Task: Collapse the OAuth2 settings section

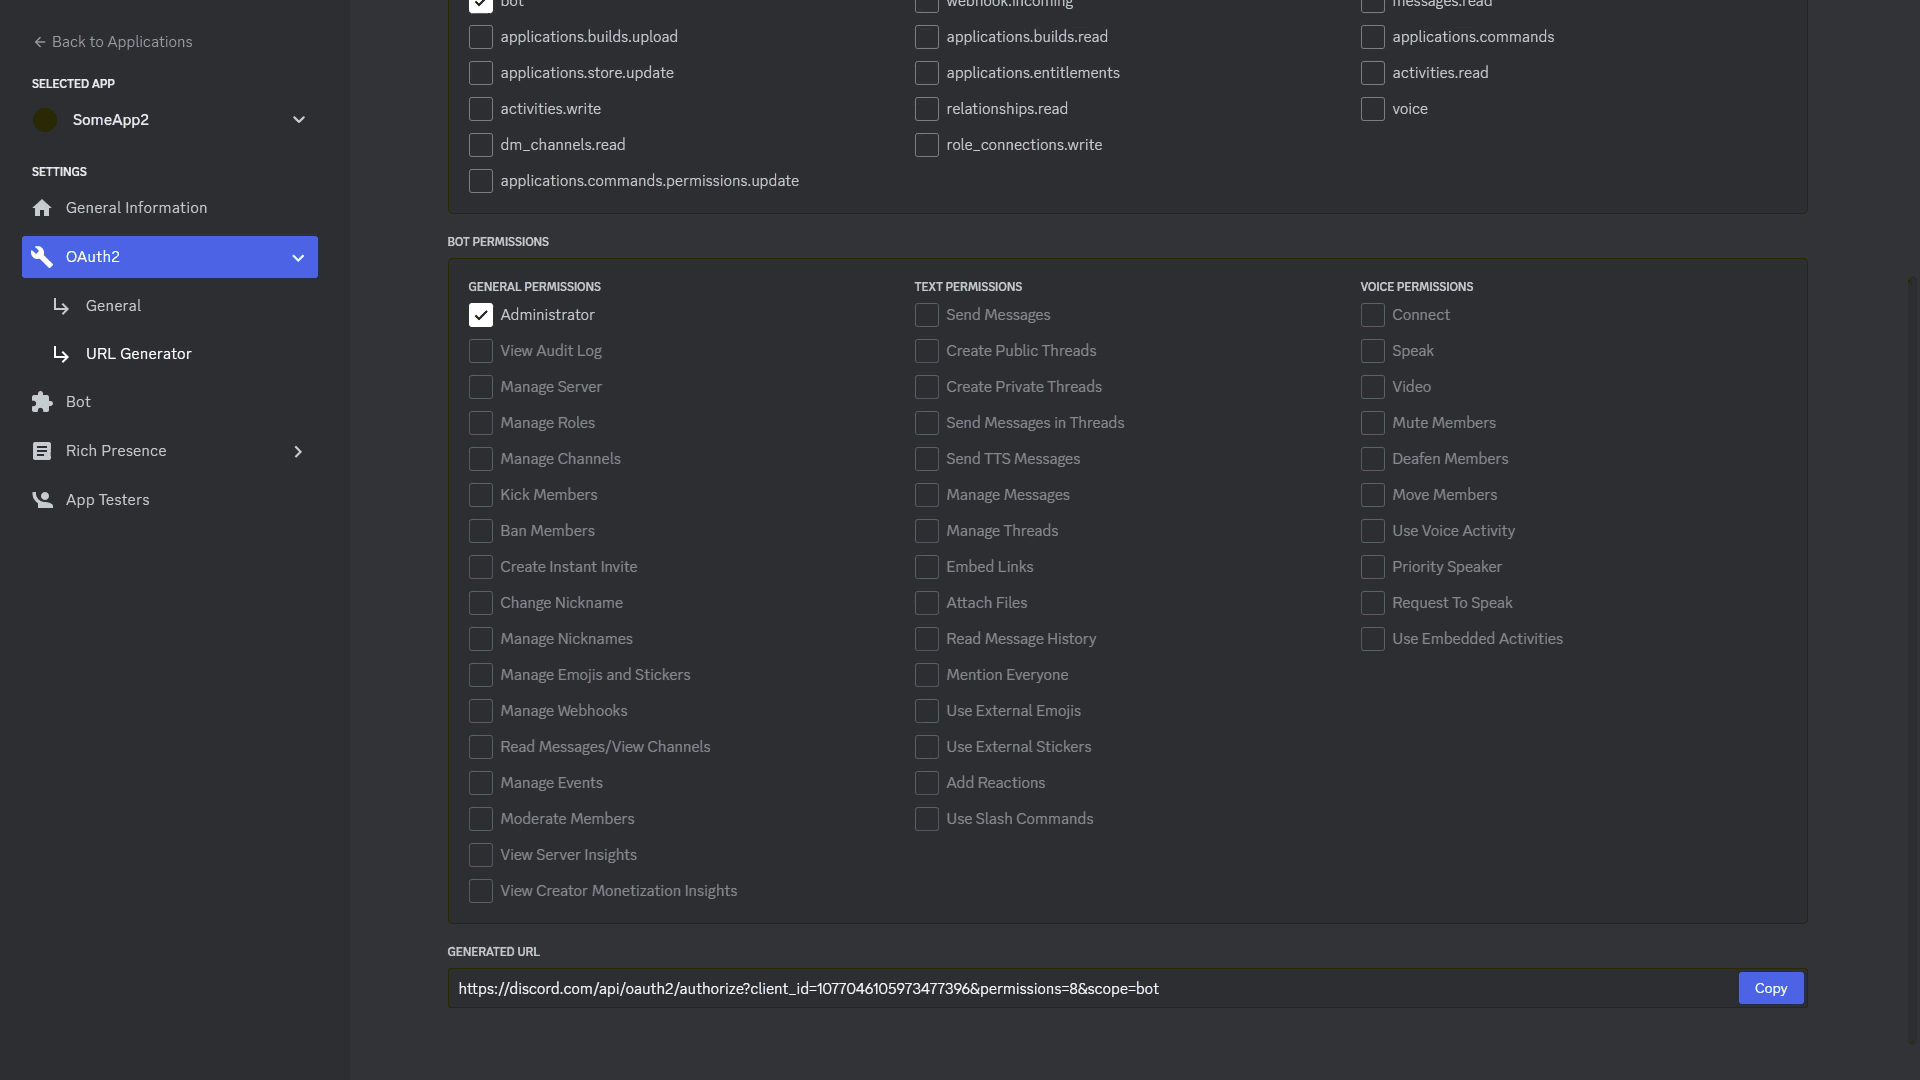Action: [x=298, y=257]
